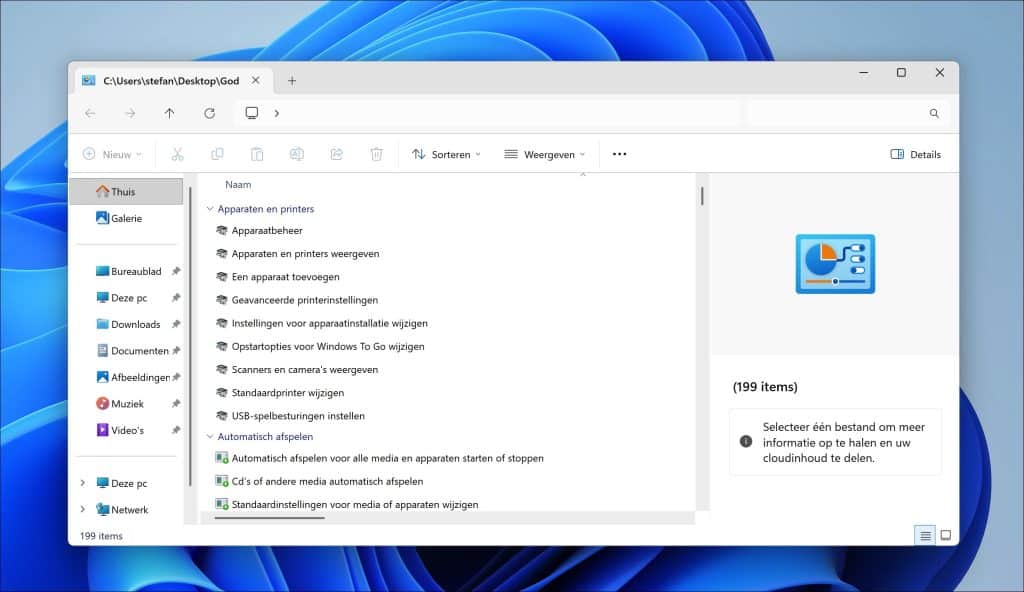Open the Weergeven dropdown

click(x=545, y=154)
